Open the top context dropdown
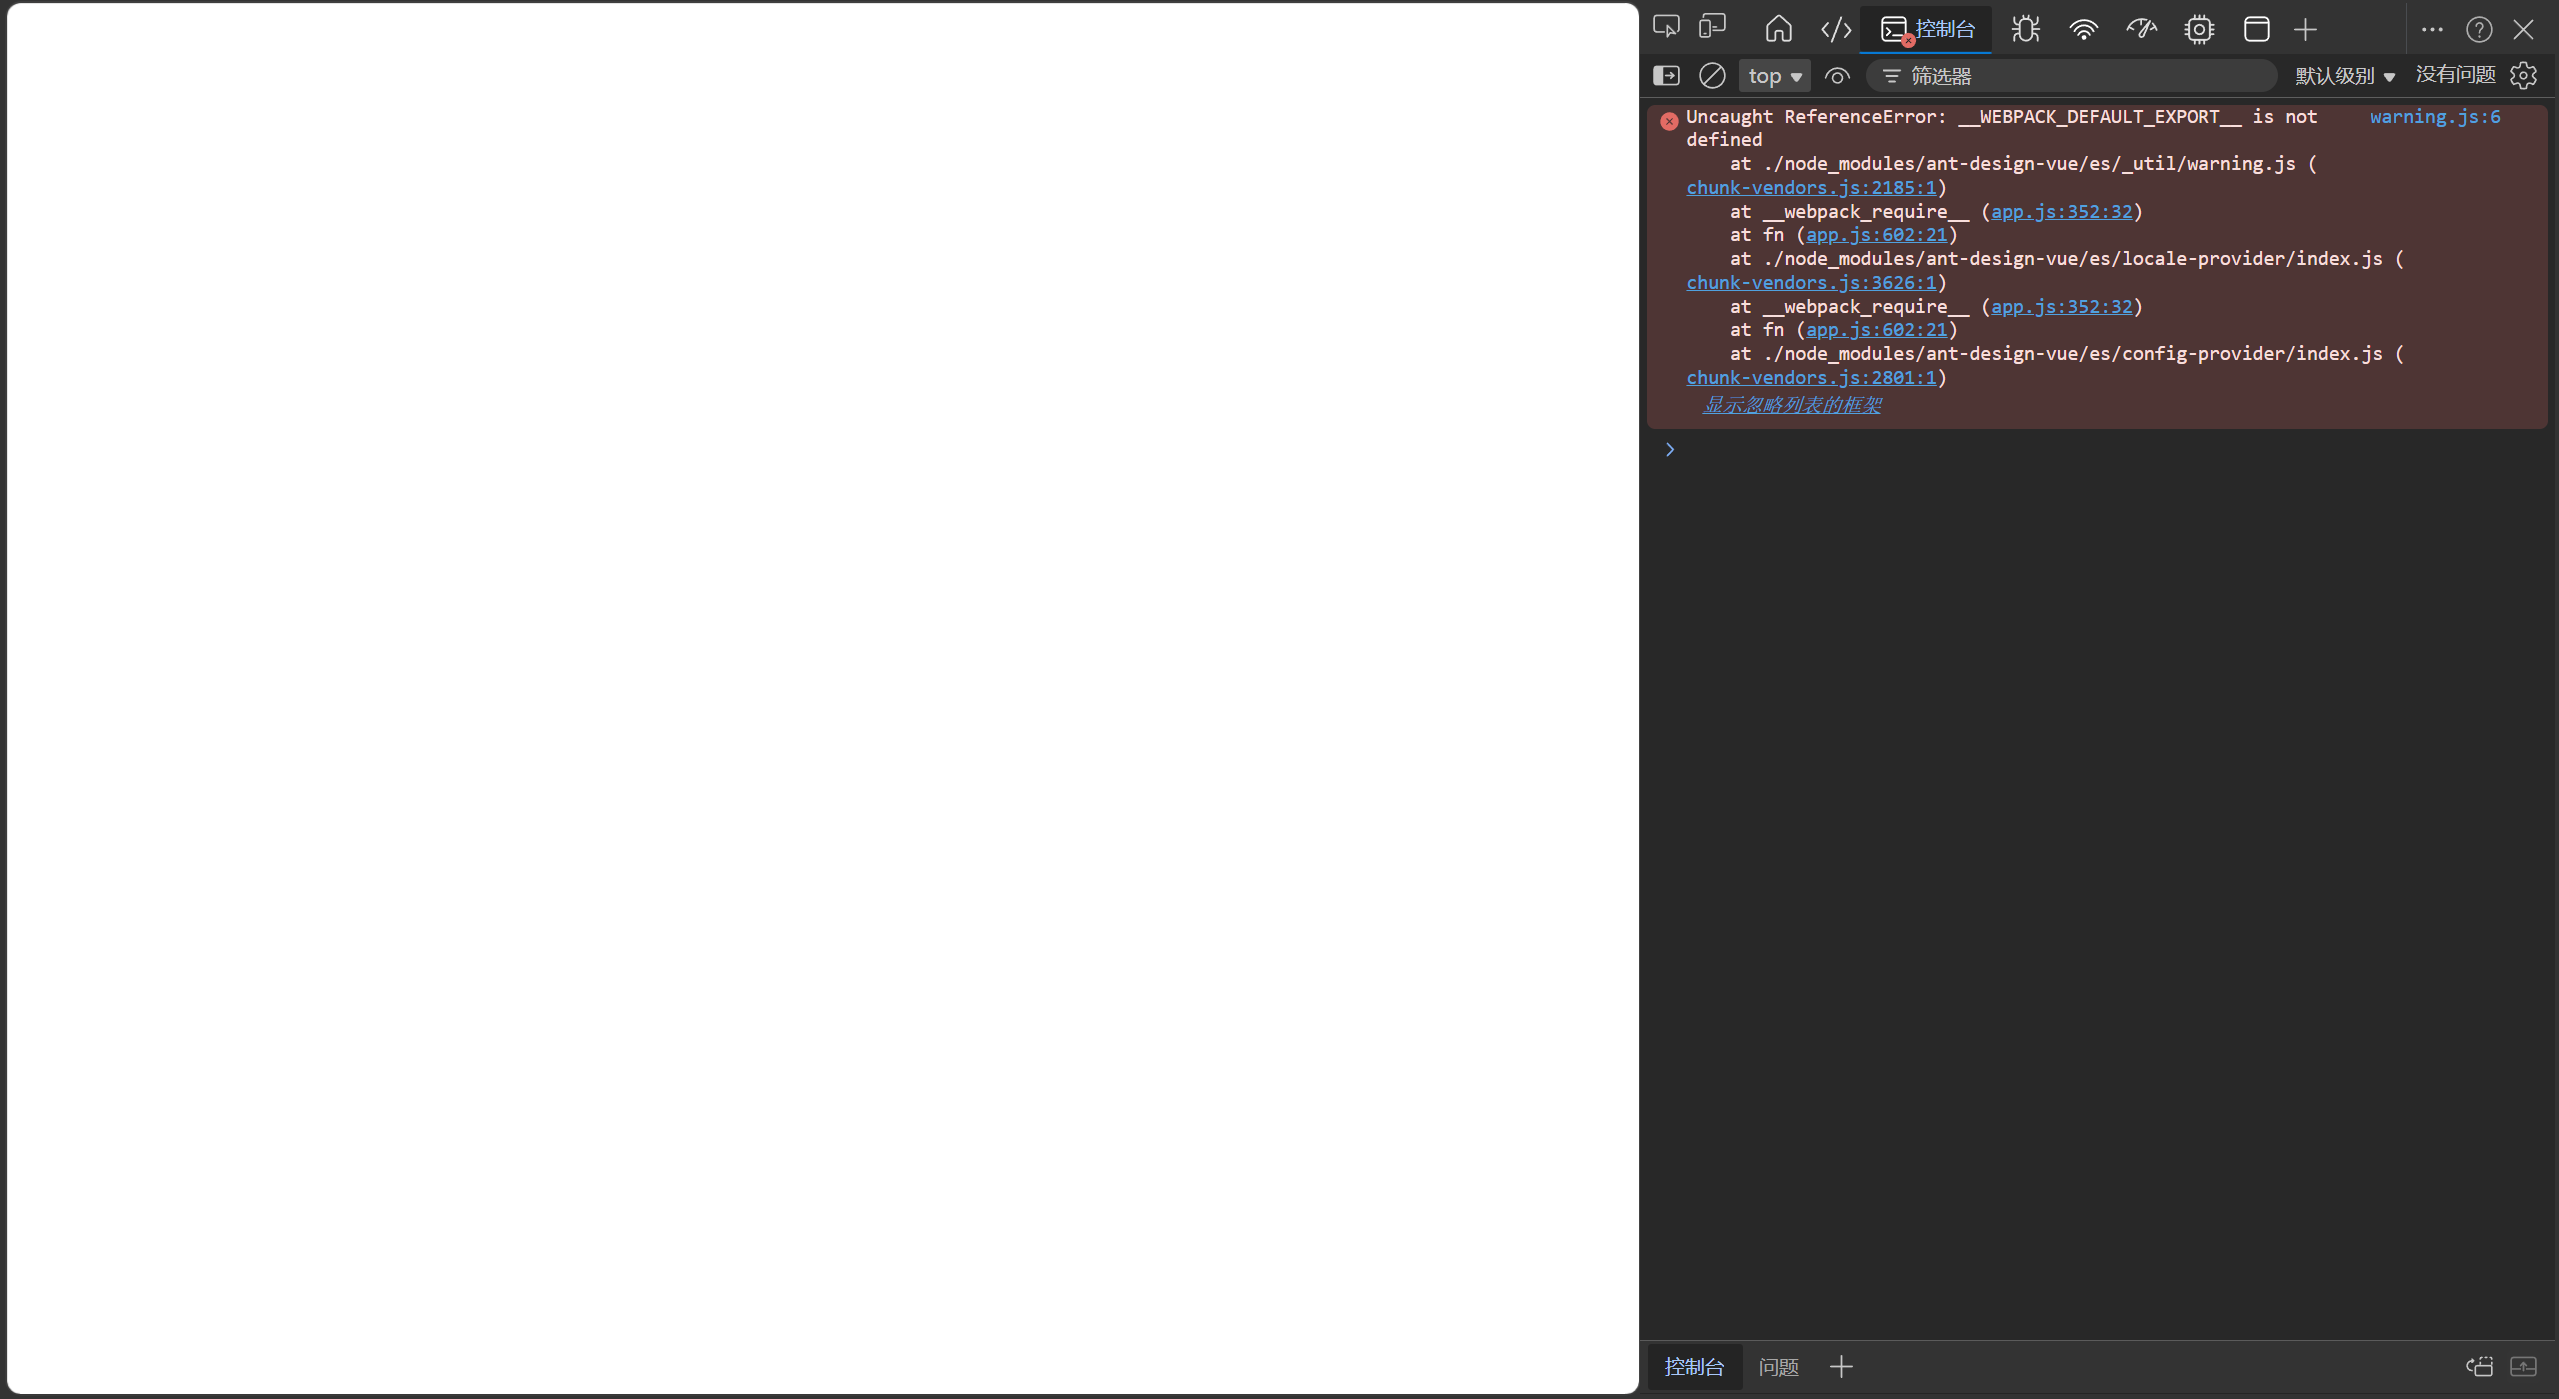Viewport: 2559px width, 1399px height. [1774, 76]
